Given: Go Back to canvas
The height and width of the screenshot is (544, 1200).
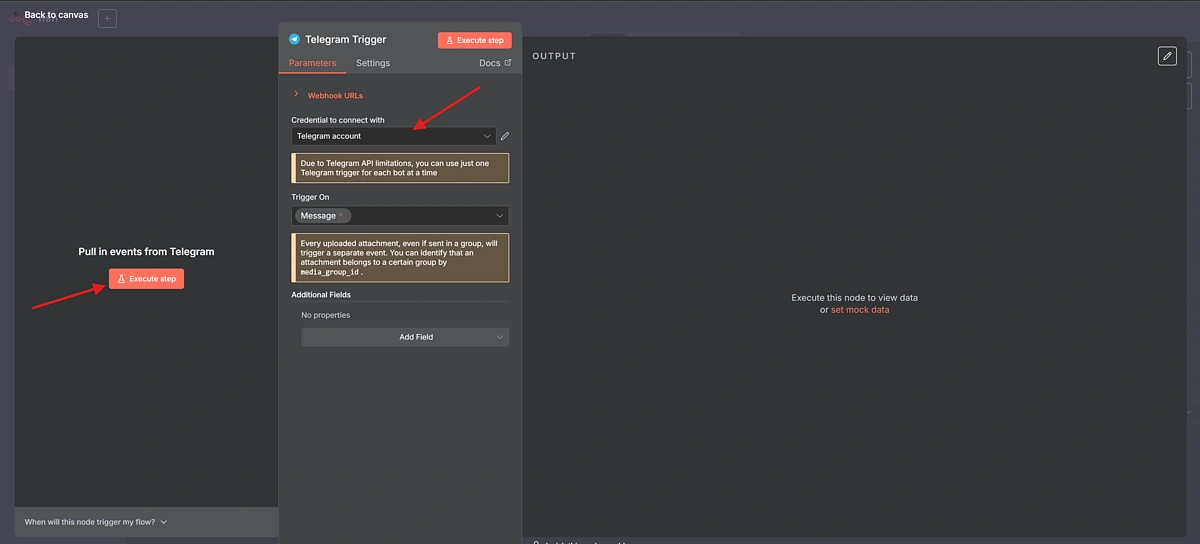Looking at the screenshot, I should (x=56, y=15).
